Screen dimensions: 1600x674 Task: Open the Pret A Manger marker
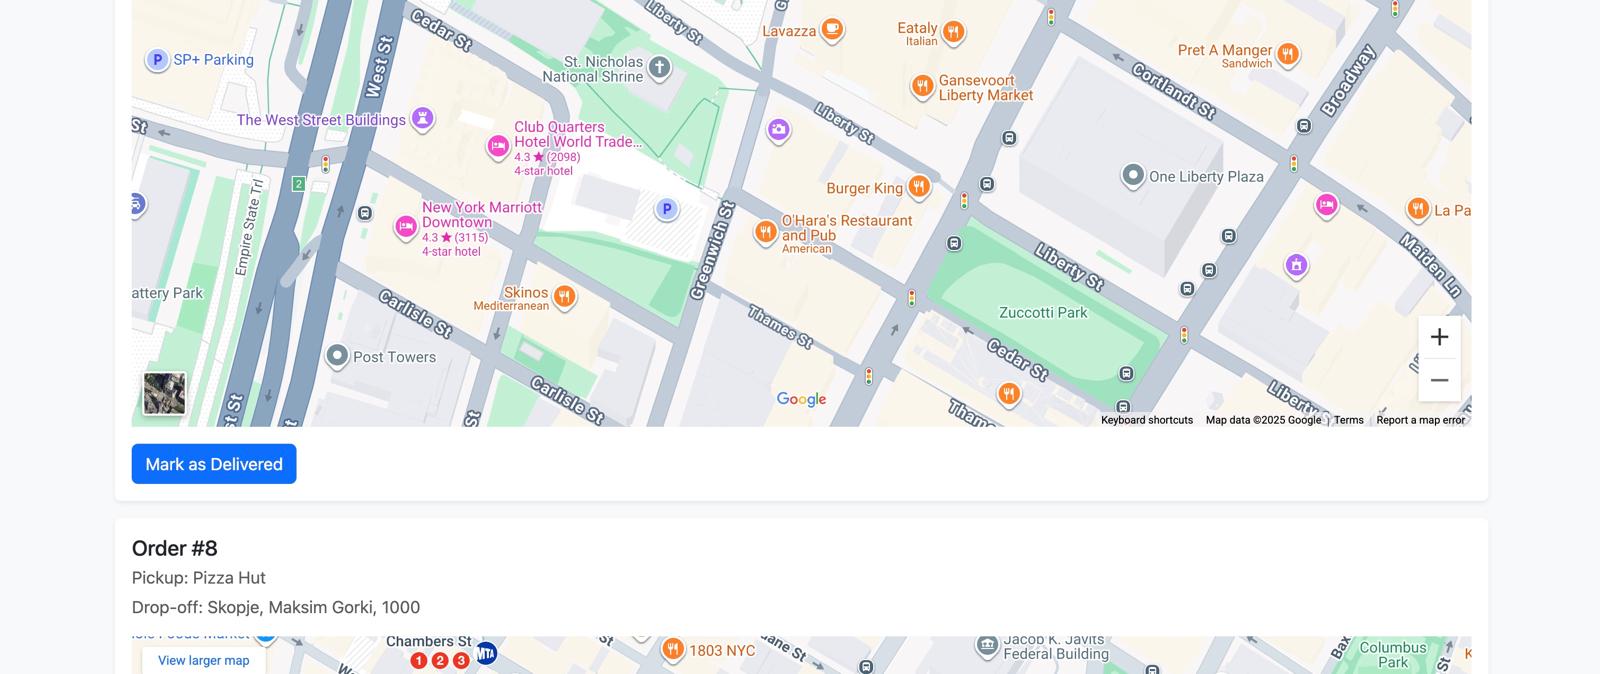click(x=1288, y=54)
